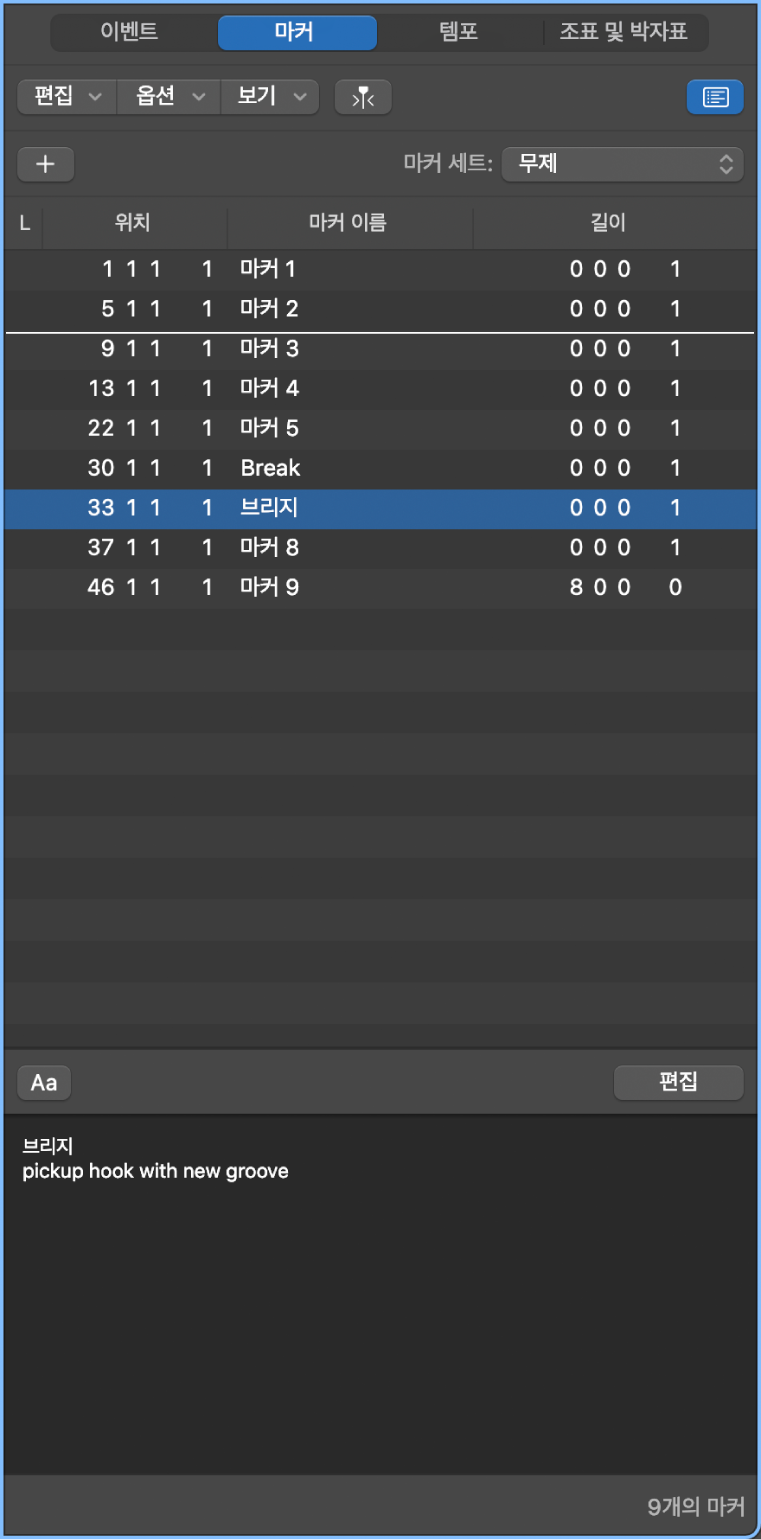Open the 조표 및 박자표 tab

tap(626, 32)
